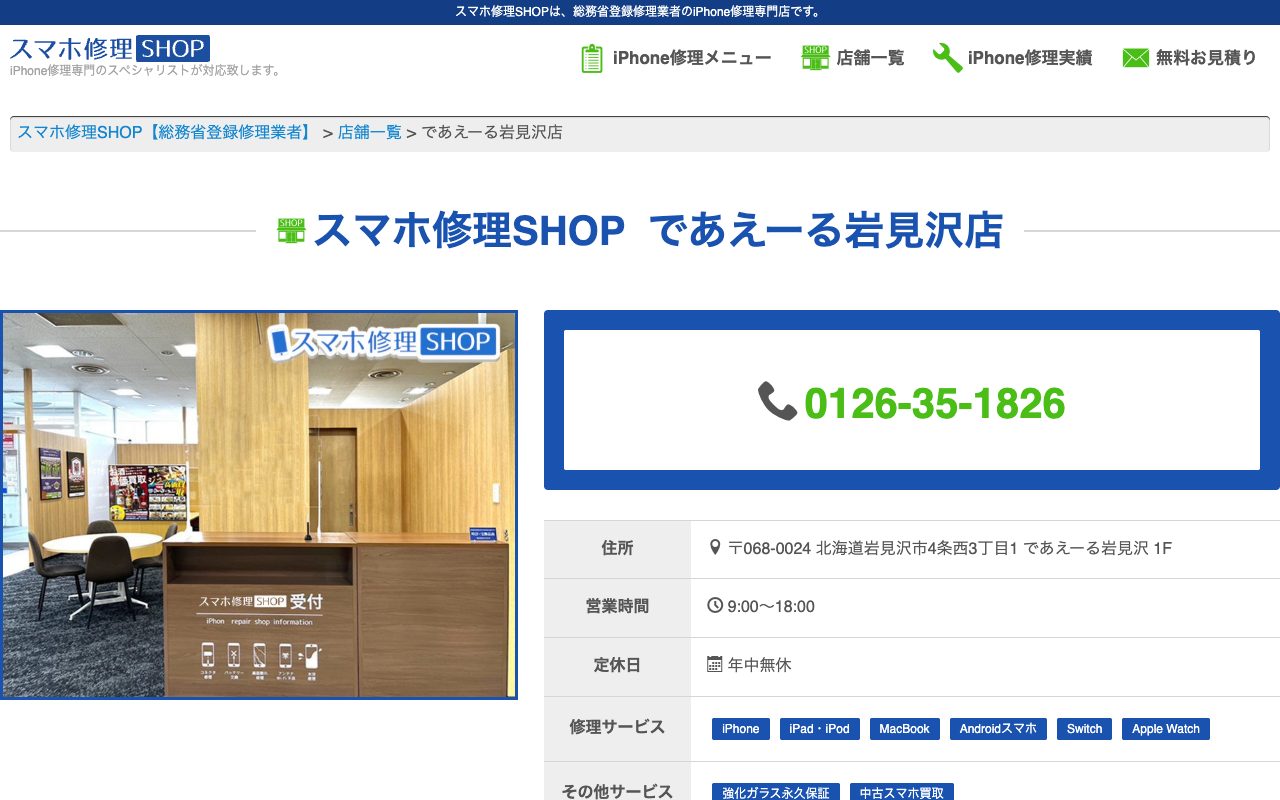Click the その他サービス row label
This screenshot has height=800, width=1280.
[617, 791]
